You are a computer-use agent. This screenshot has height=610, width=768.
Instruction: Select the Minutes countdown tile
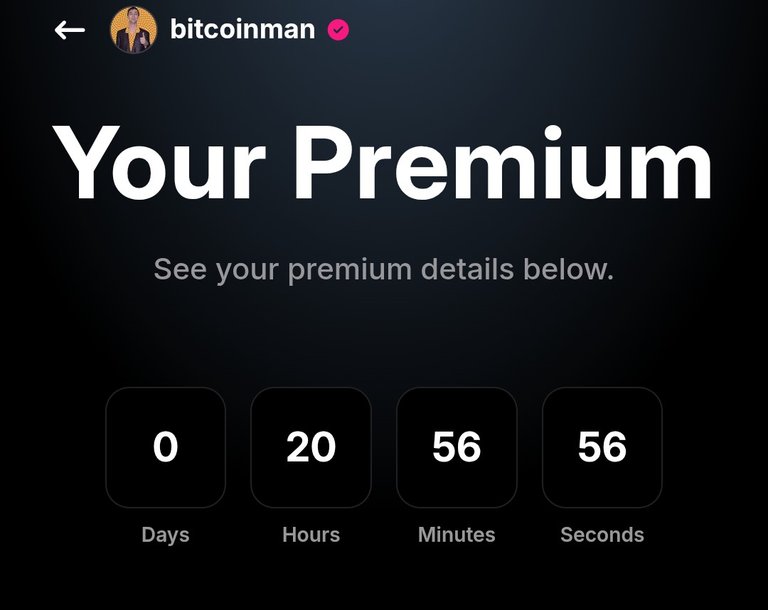[x=456, y=447]
